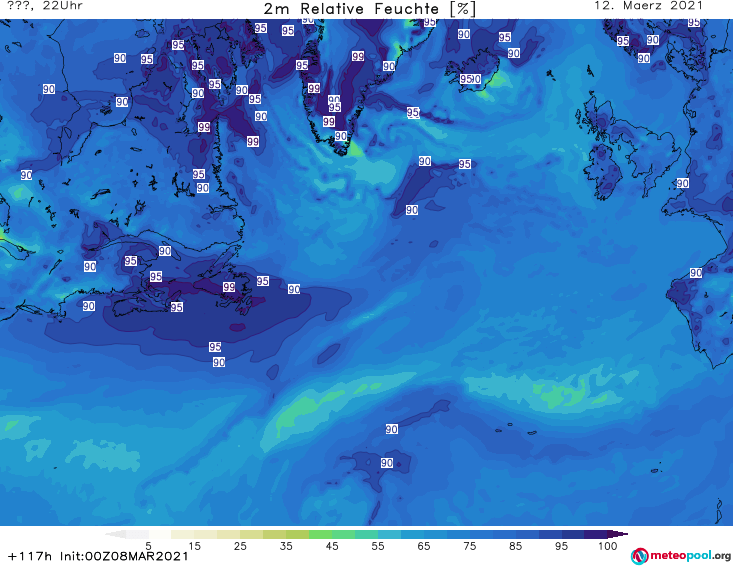Image resolution: width=733 pixels, height=566 pixels.
Task: Click the '12. Maerz 2021' date text
Action: point(648,6)
